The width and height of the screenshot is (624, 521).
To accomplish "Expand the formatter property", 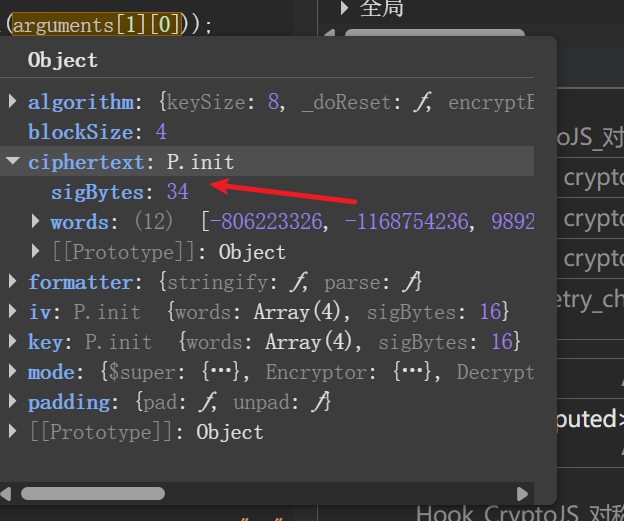I will 12,282.
